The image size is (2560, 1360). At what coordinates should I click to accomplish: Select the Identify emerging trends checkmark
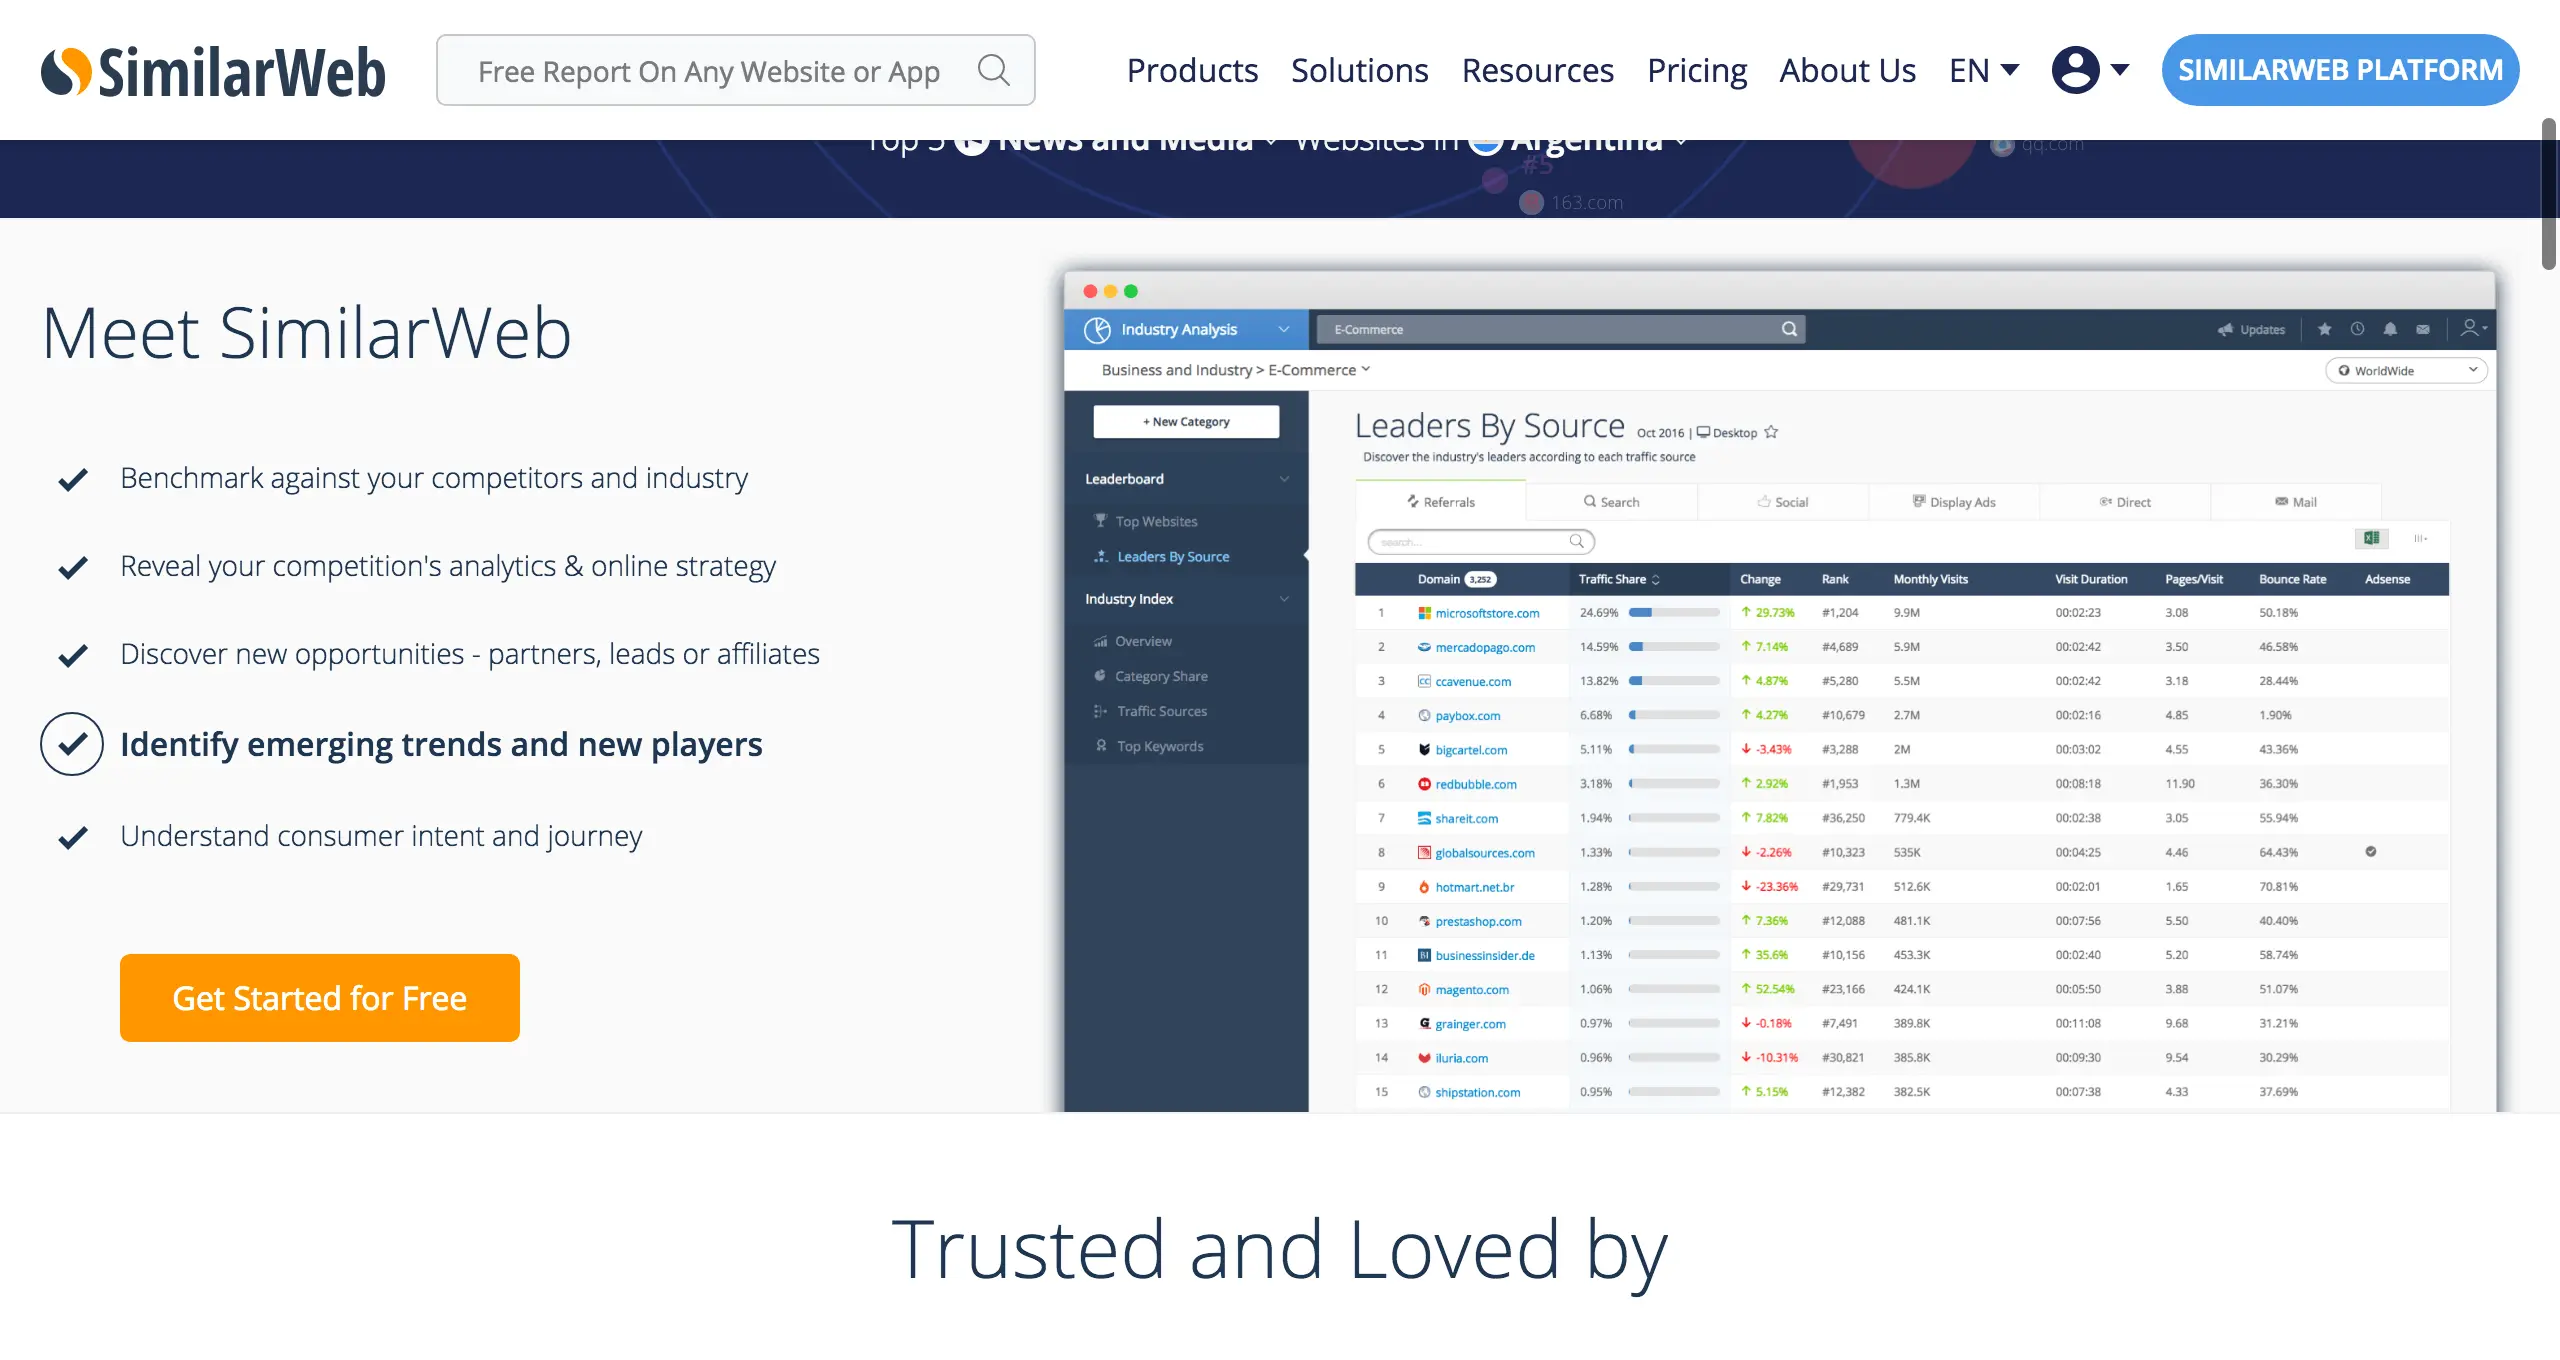pyautogui.click(x=72, y=744)
